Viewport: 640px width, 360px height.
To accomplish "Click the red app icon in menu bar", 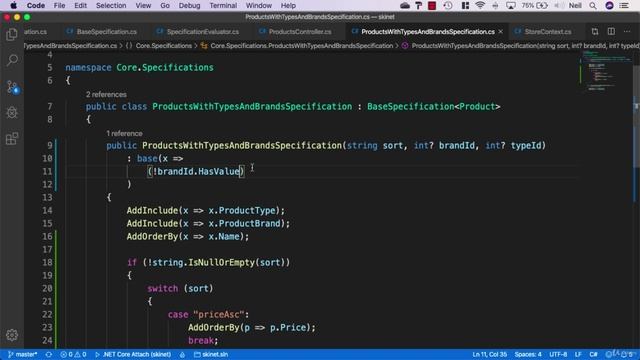I will click(432, 6).
